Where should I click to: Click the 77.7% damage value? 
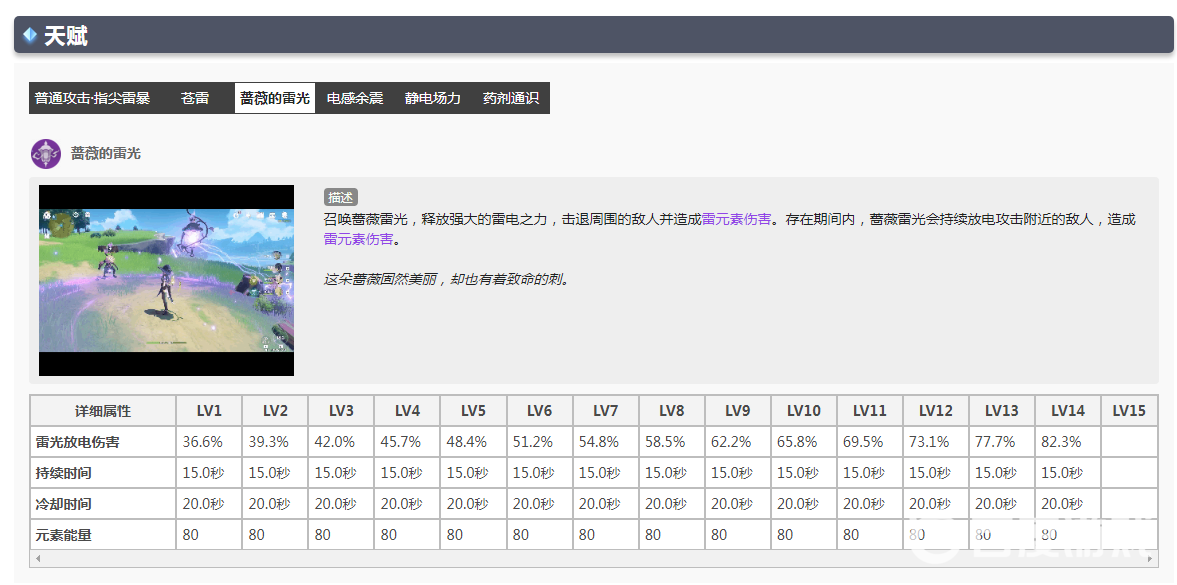click(x=995, y=442)
